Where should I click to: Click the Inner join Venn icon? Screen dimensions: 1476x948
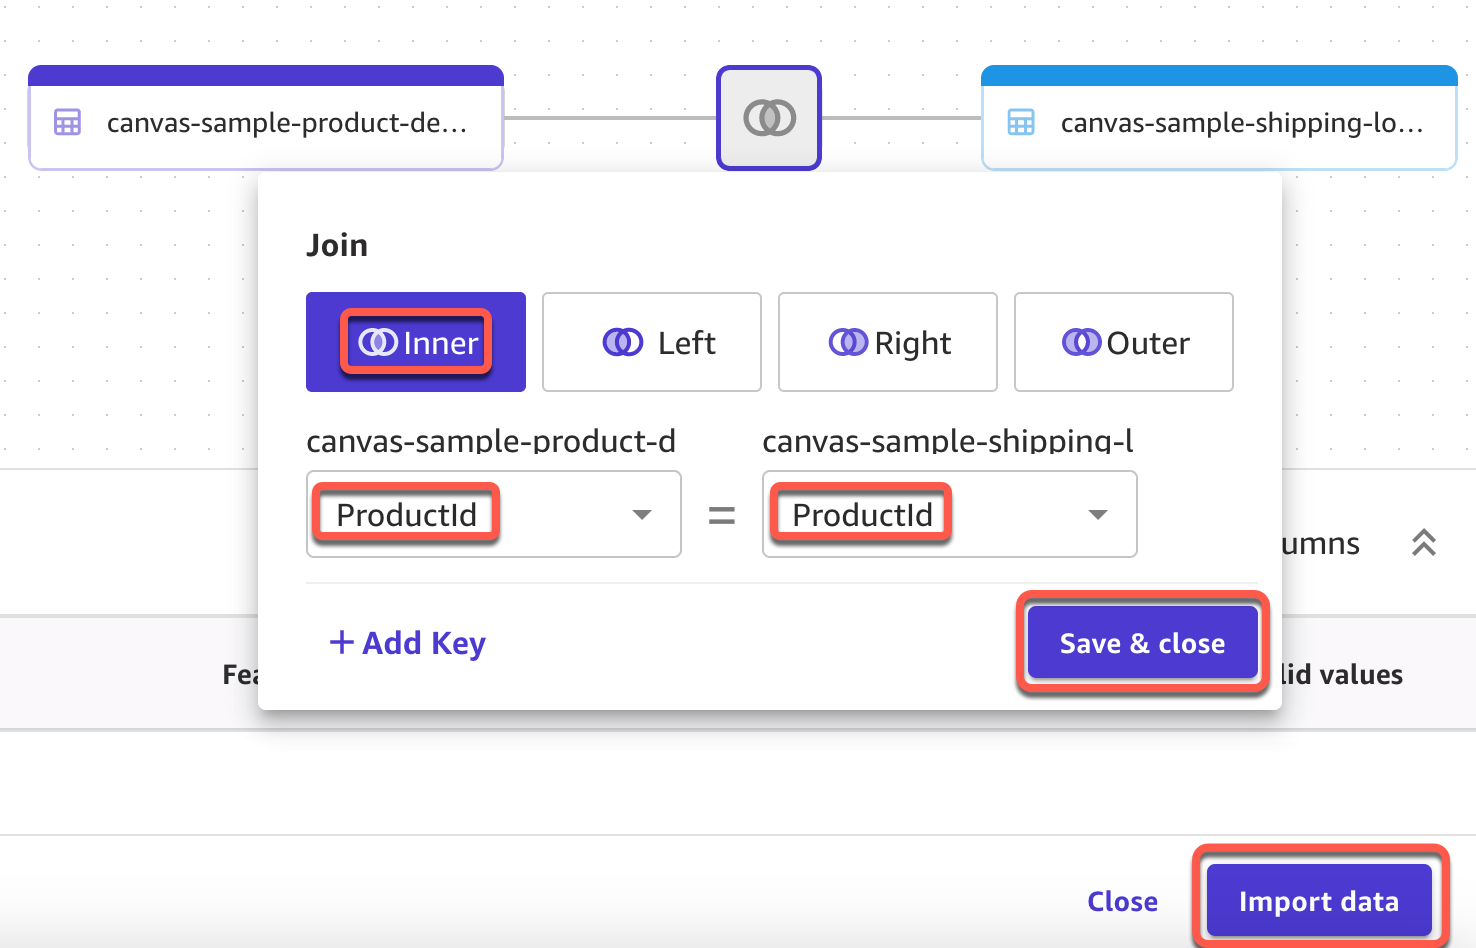point(378,343)
